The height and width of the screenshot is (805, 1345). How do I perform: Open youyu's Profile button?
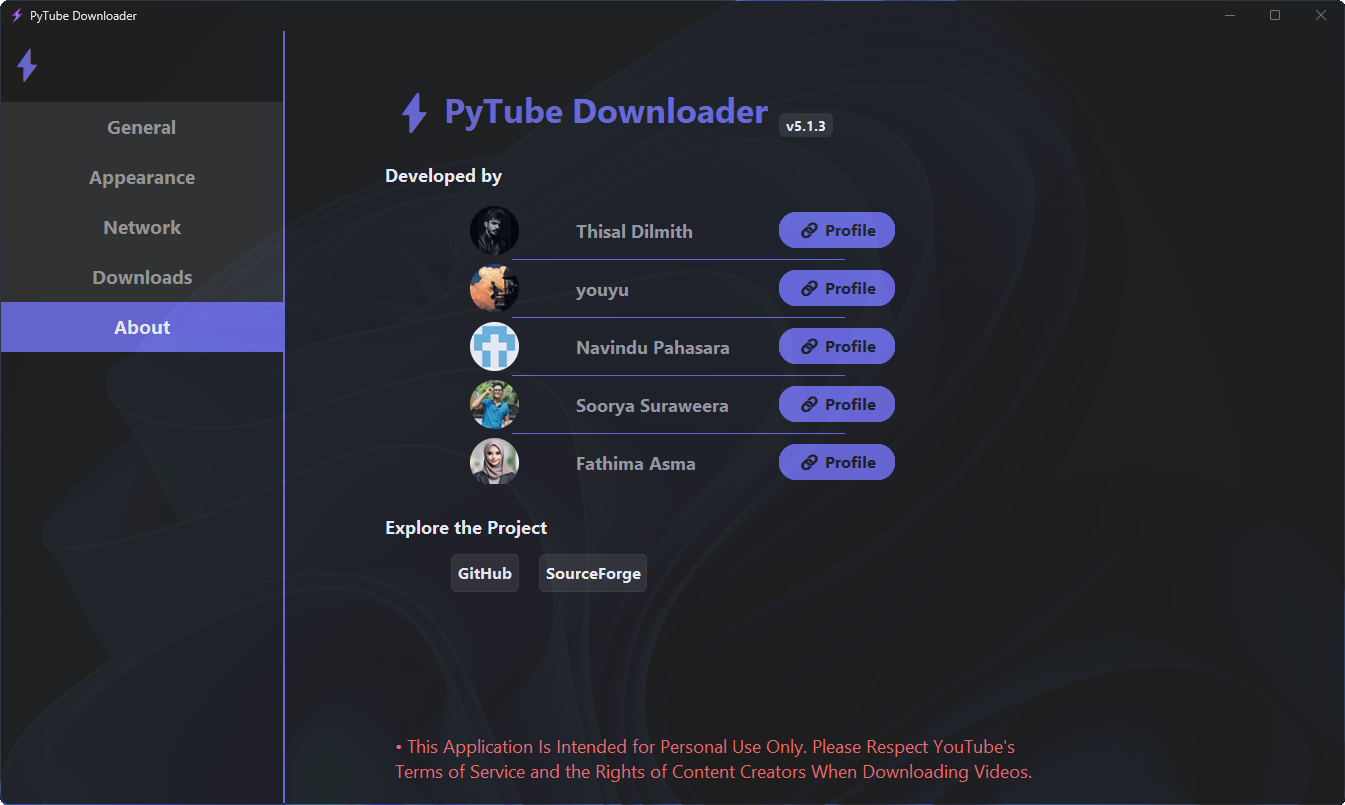click(837, 288)
